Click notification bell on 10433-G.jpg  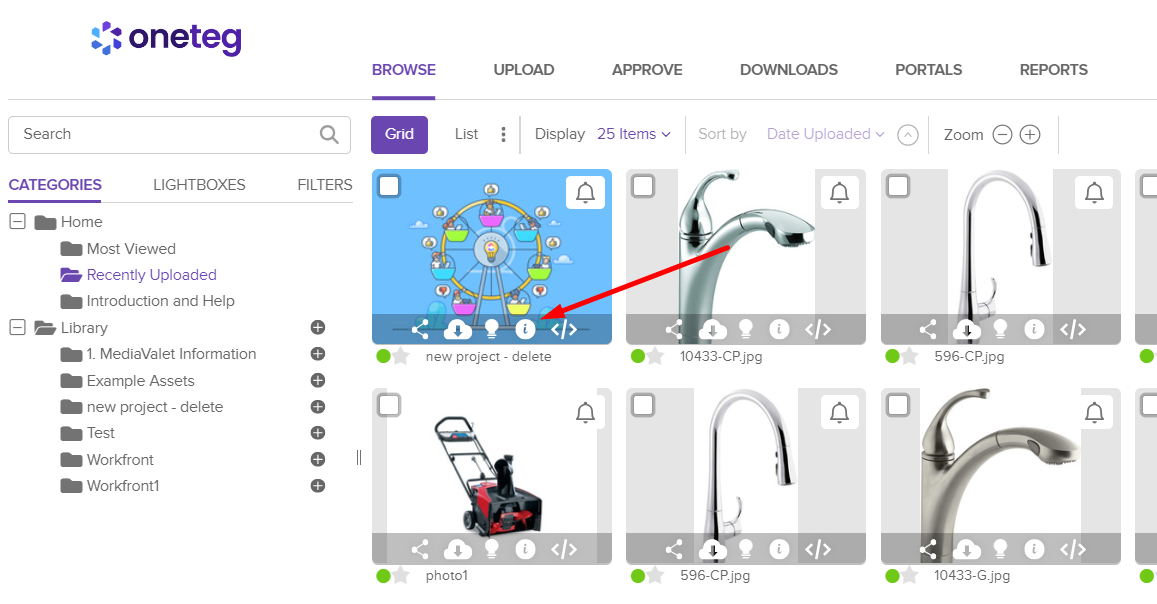pos(1094,412)
